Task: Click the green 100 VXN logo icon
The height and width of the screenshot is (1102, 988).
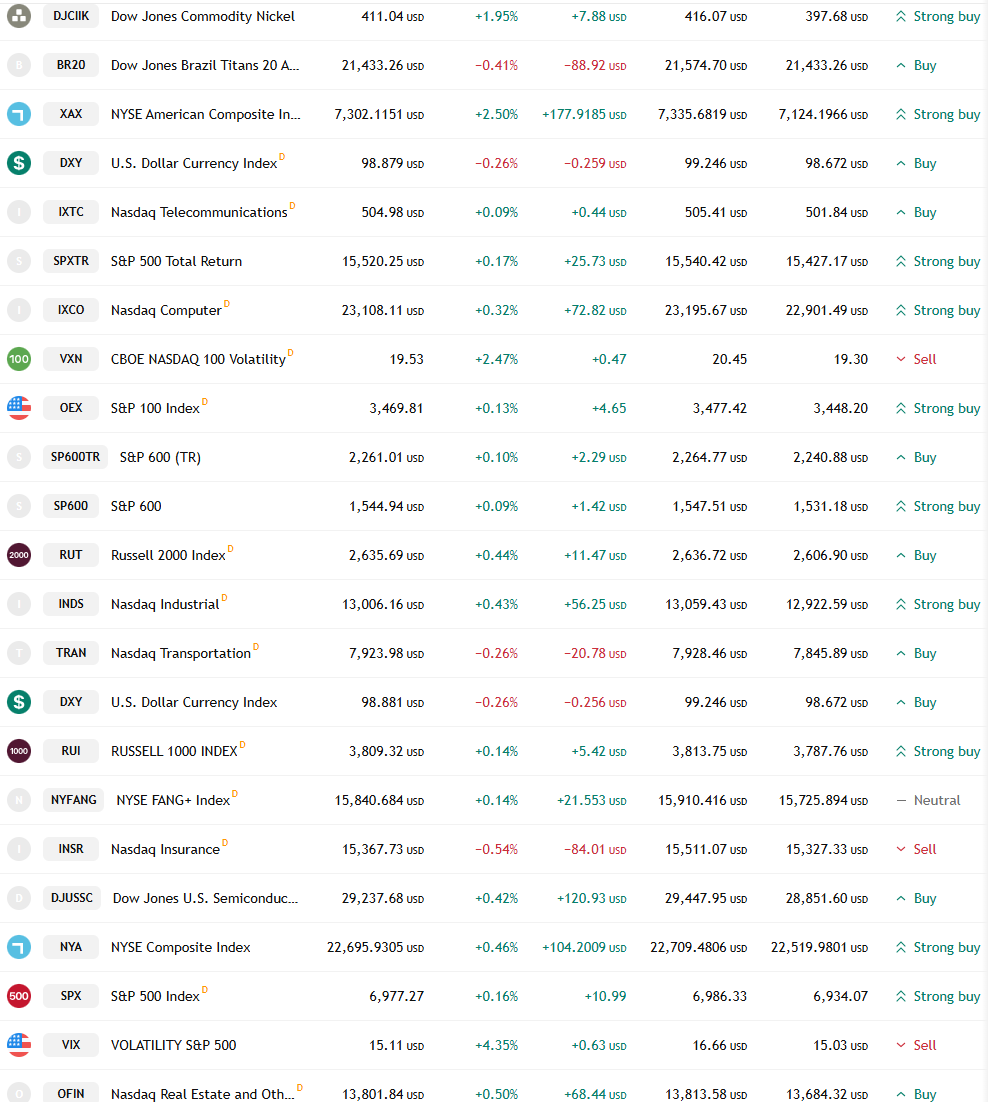Action: pos(19,359)
